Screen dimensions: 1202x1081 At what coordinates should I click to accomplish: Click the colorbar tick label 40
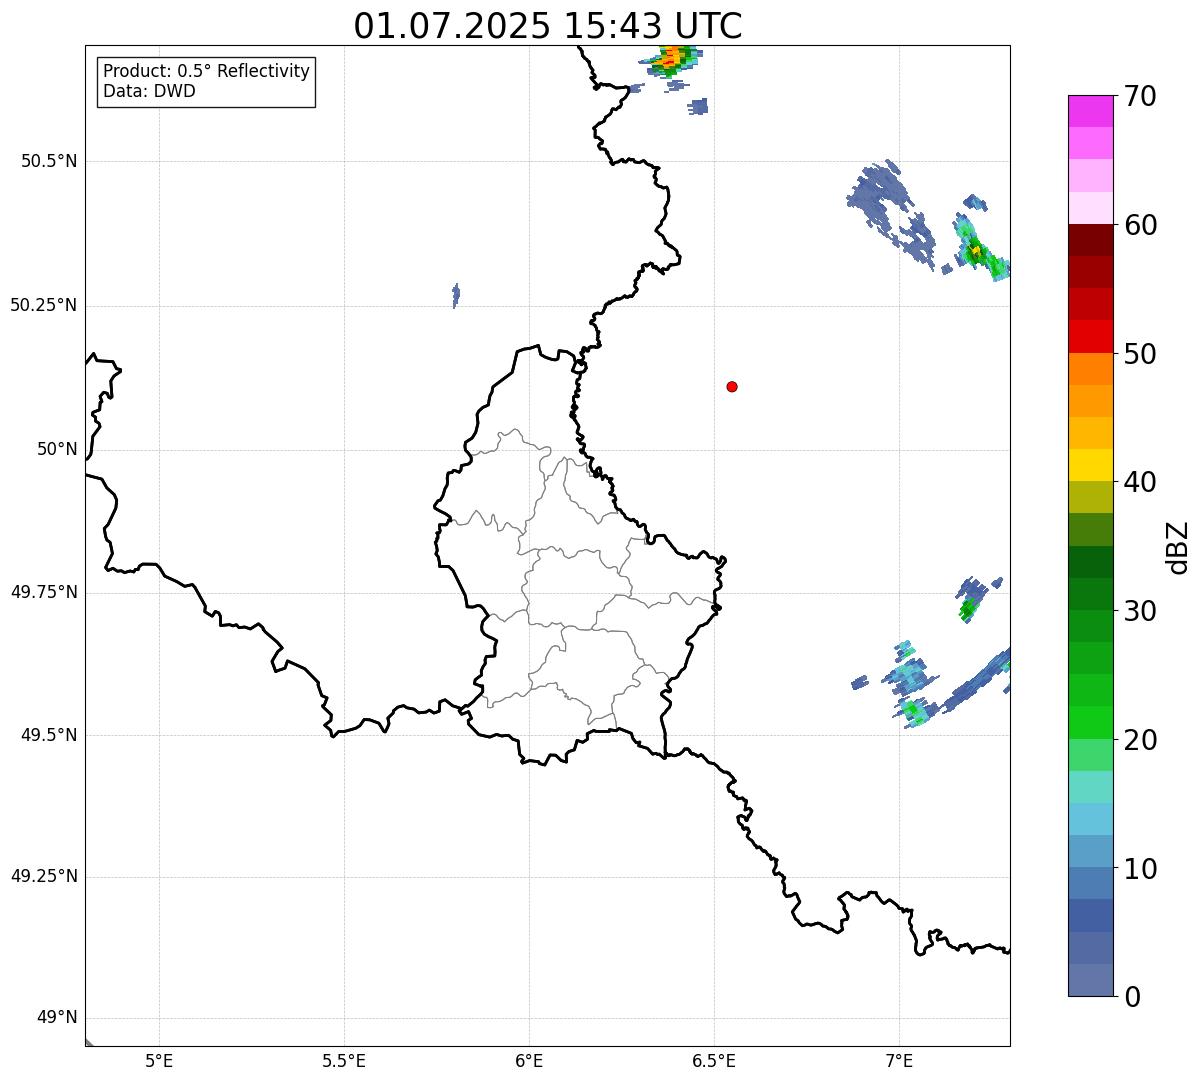coord(1140,482)
